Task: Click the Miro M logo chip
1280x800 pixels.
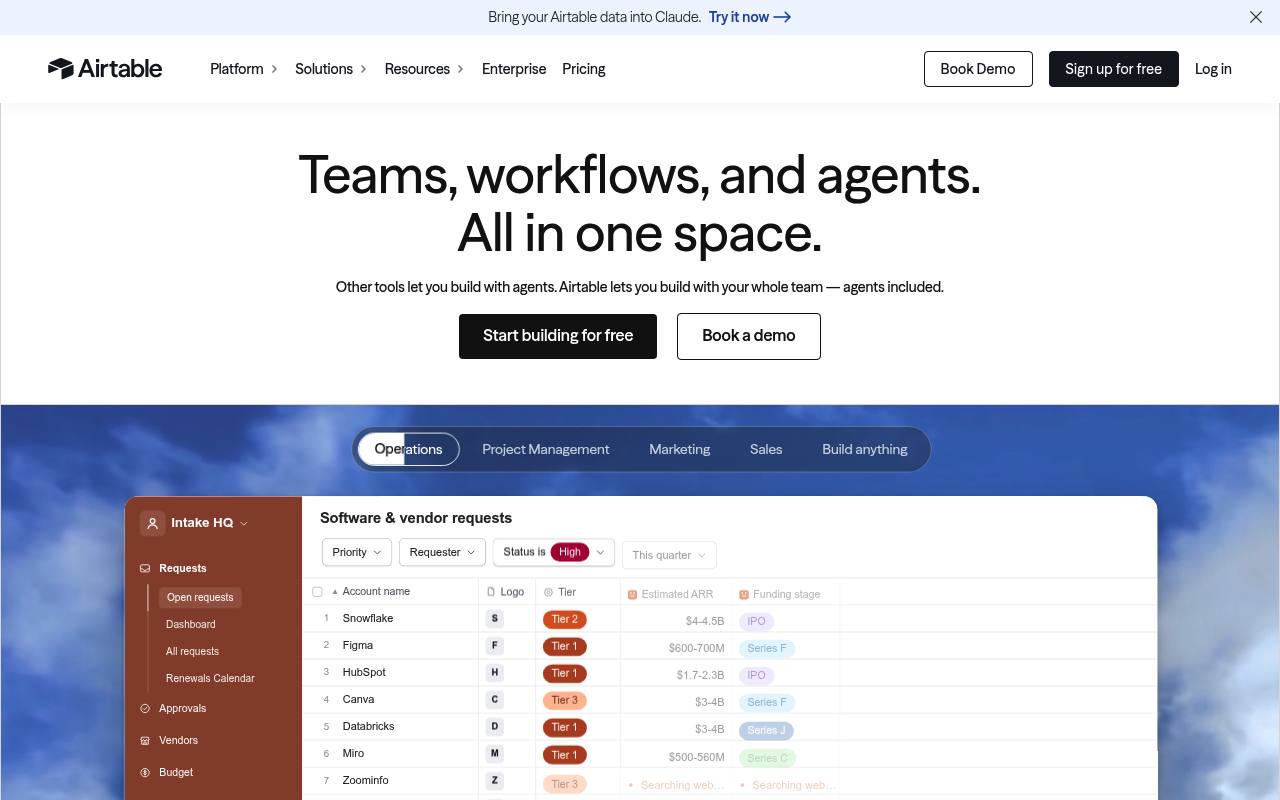Action: click(x=494, y=754)
